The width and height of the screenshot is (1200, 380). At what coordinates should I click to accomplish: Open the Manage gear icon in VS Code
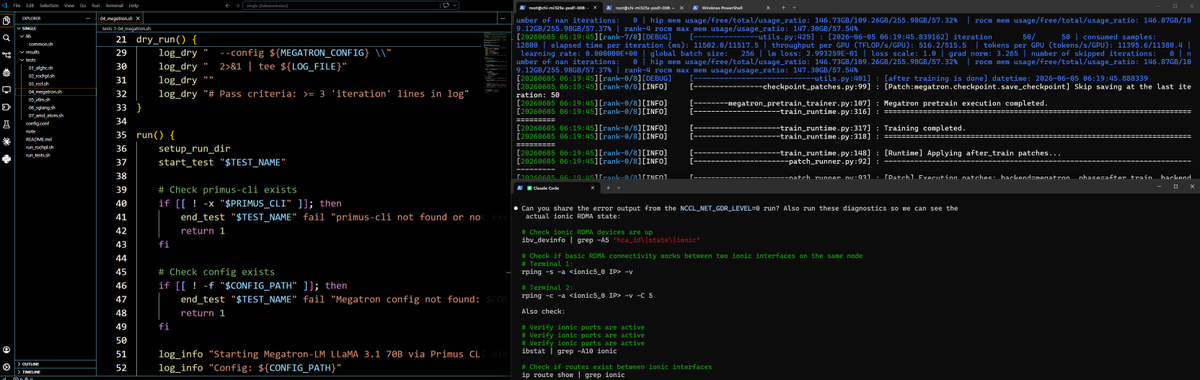point(6,368)
